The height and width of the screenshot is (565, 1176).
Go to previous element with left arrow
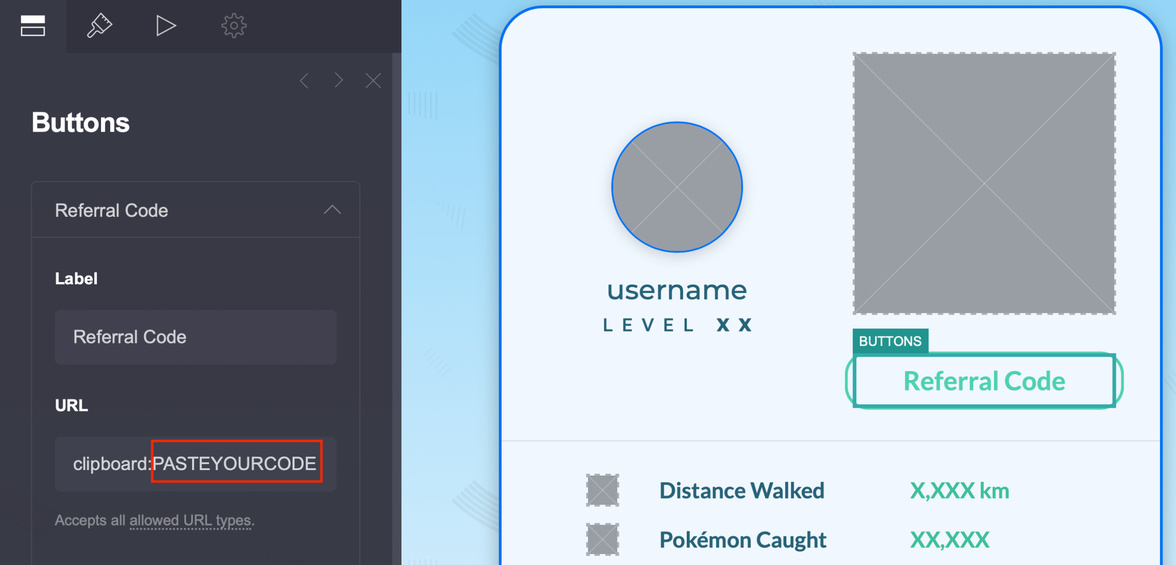click(x=304, y=80)
